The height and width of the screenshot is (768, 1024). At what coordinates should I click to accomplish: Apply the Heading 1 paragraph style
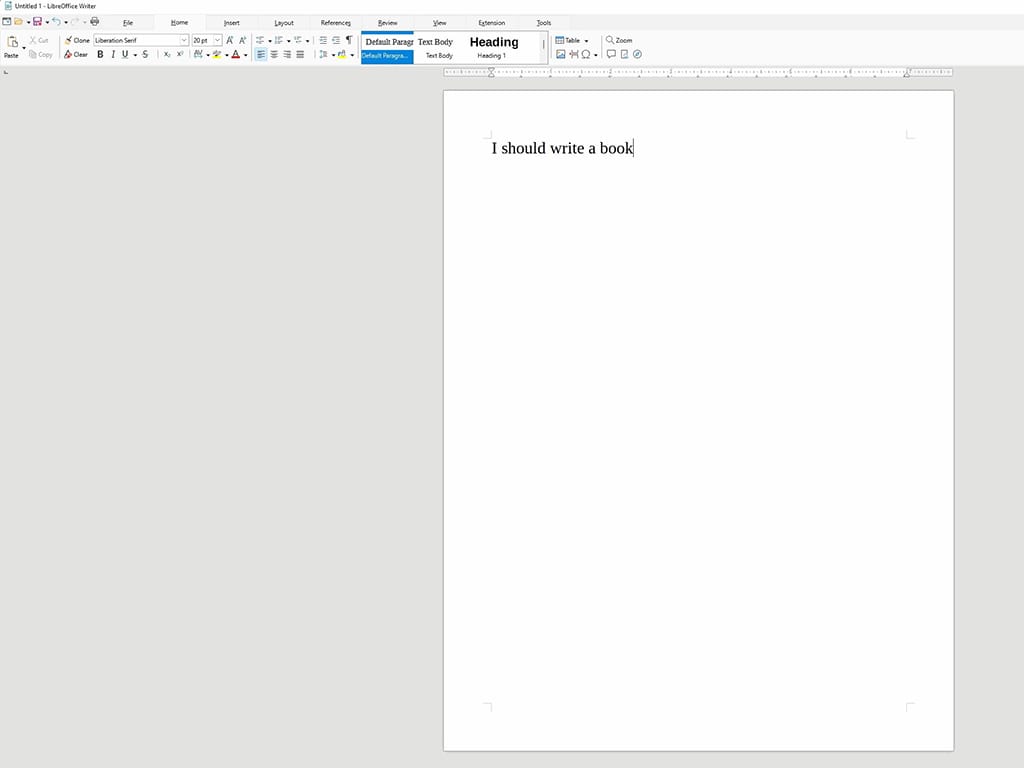tap(494, 47)
